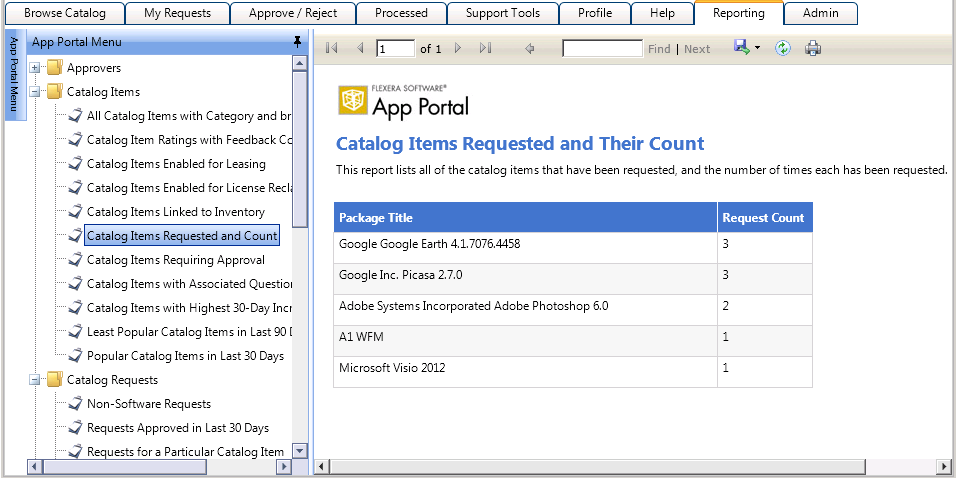Image resolution: width=956 pixels, height=478 pixels.
Task: Collapse the Catalog Requests node
Action: point(35,380)
